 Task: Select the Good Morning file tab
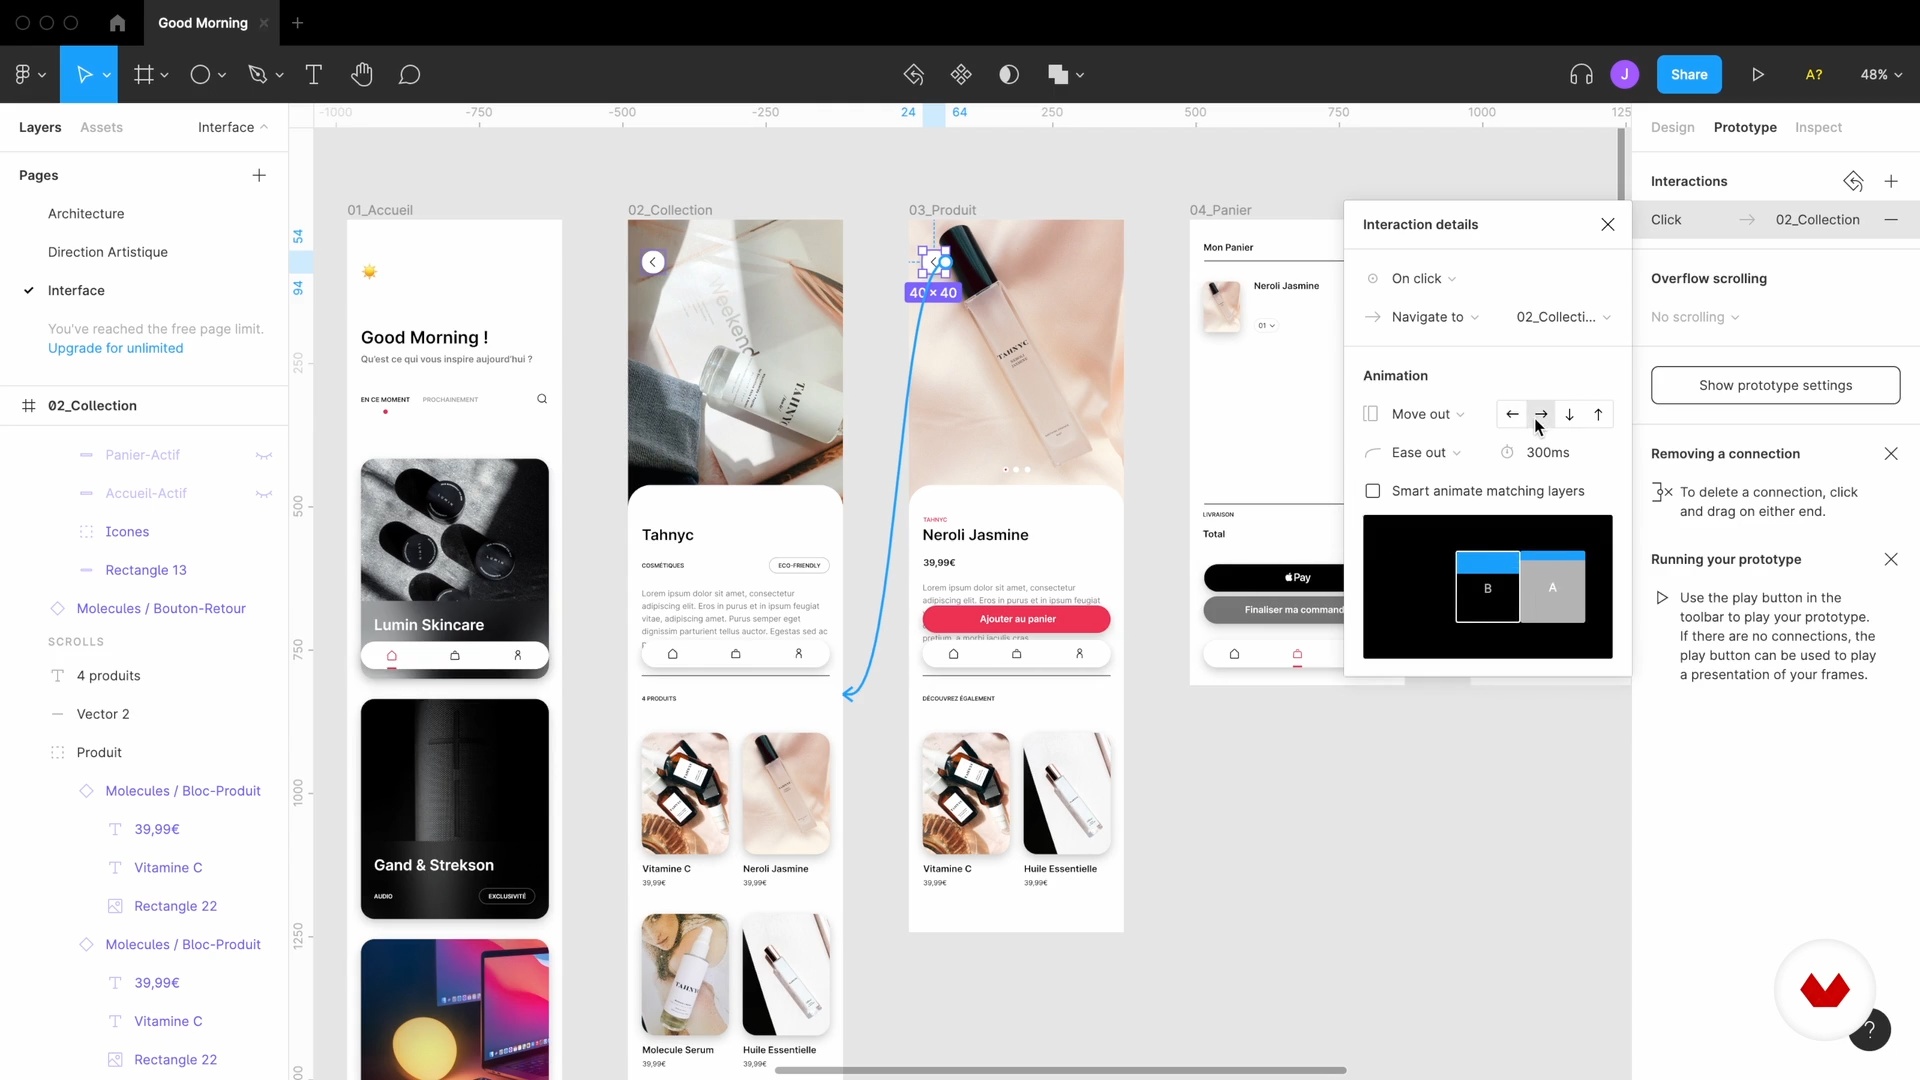[203, 22]
